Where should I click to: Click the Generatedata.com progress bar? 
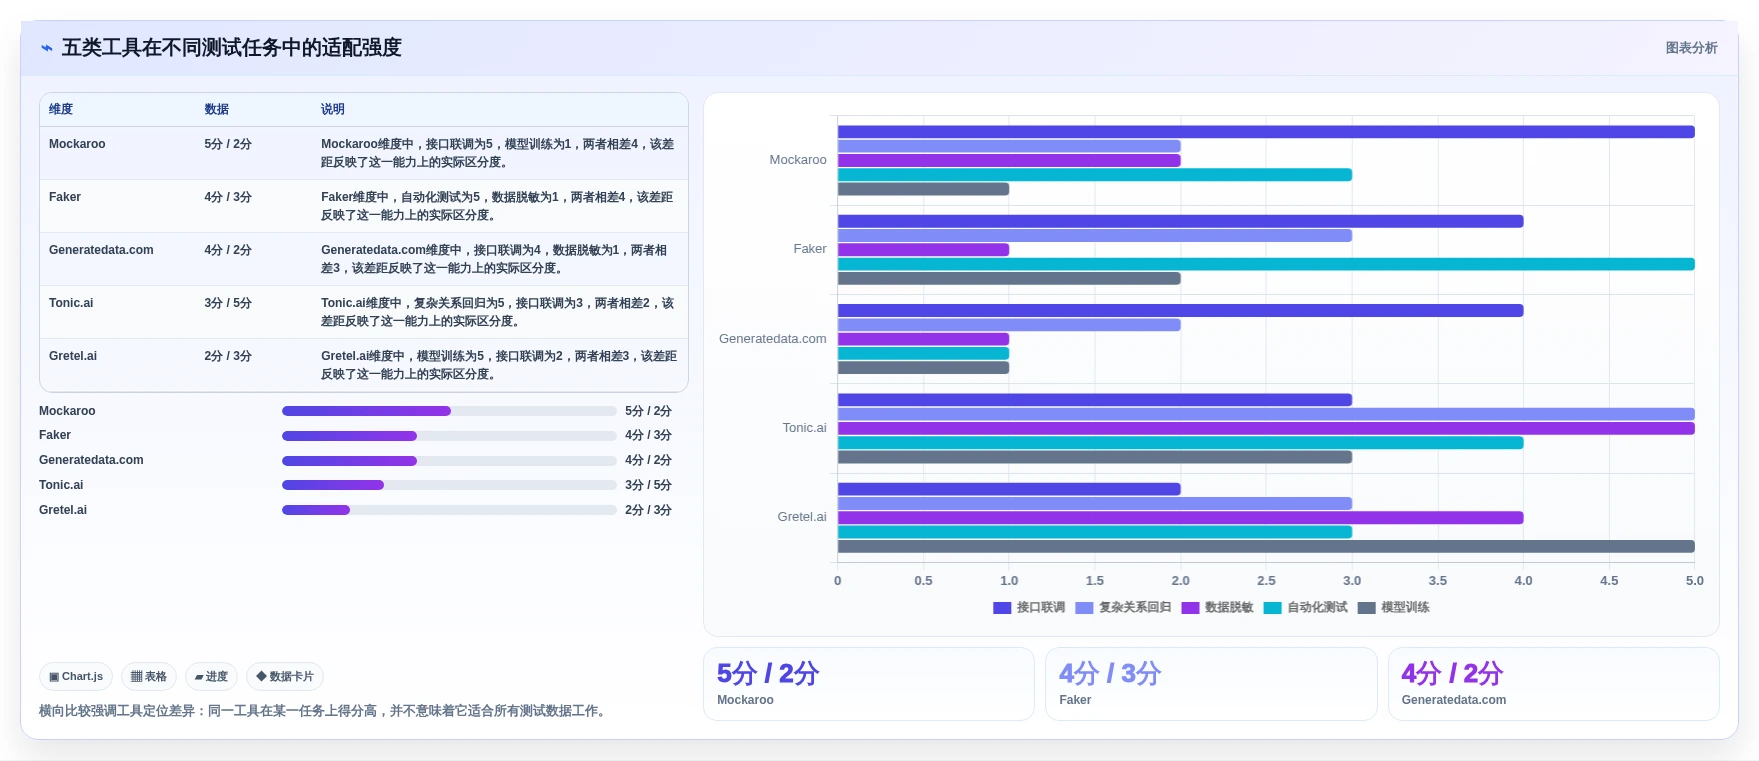(x=449, y=461)
